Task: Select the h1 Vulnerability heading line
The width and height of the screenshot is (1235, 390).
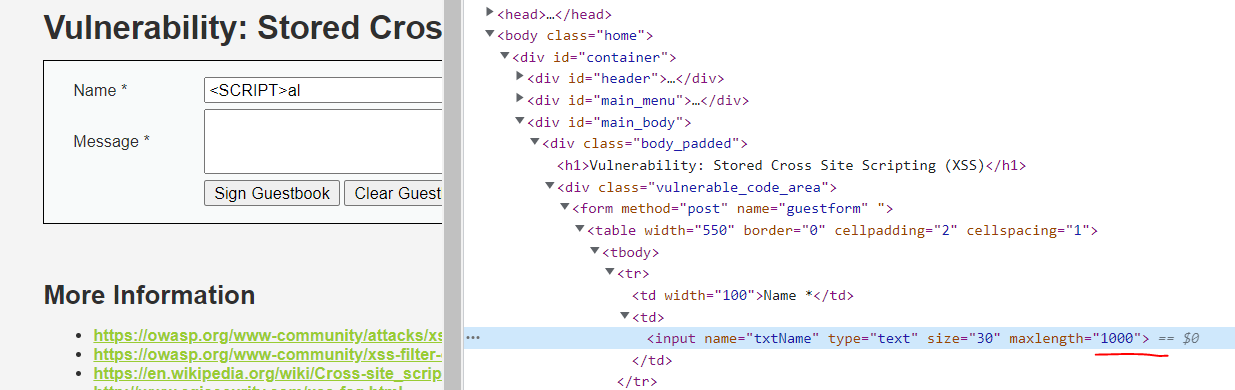Action: click(792, 165)
